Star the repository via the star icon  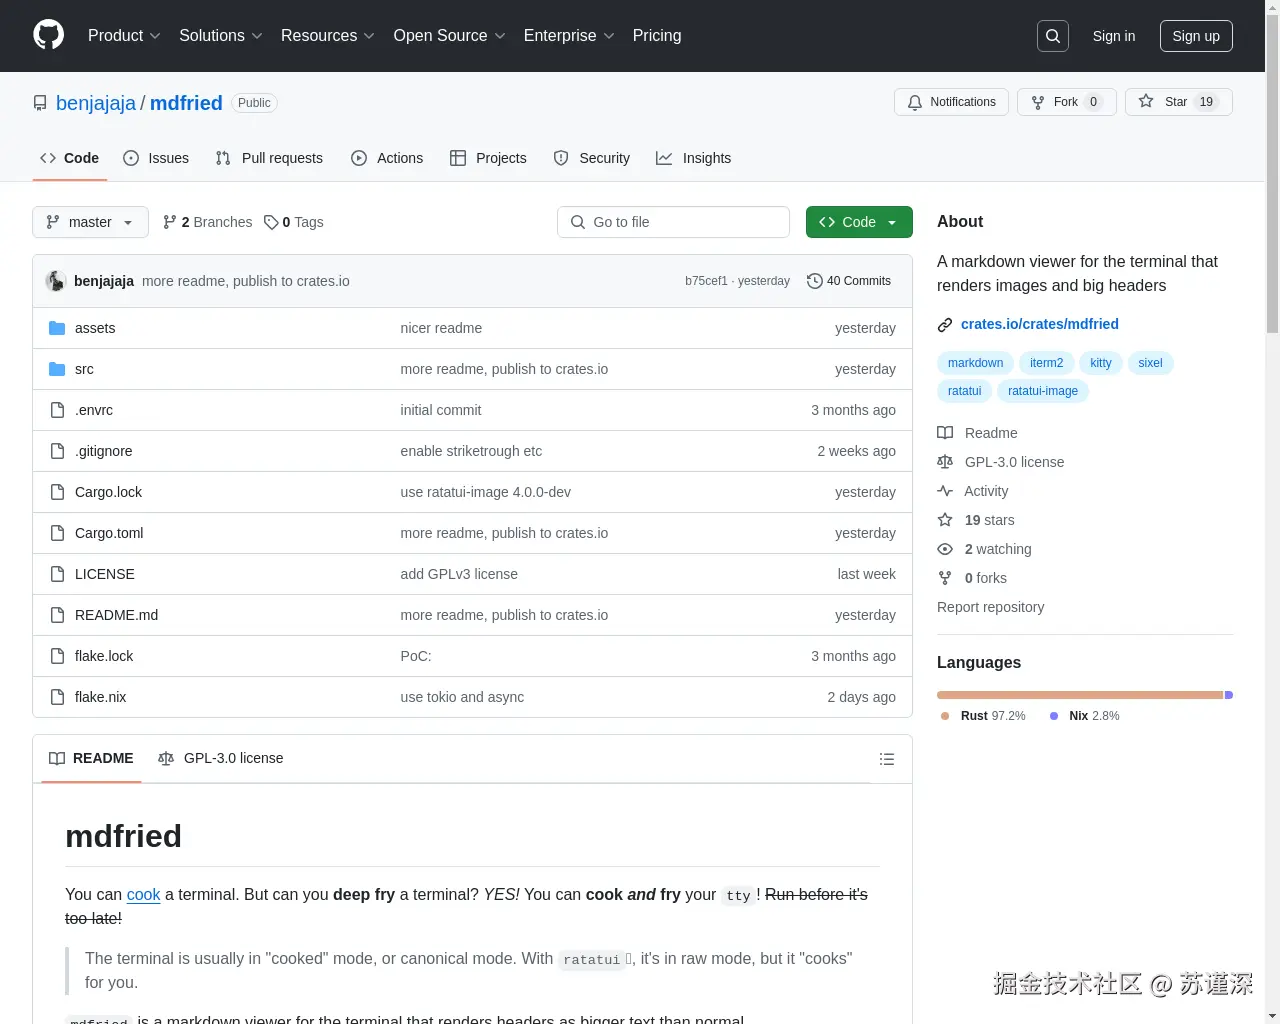click(1146, 101)
